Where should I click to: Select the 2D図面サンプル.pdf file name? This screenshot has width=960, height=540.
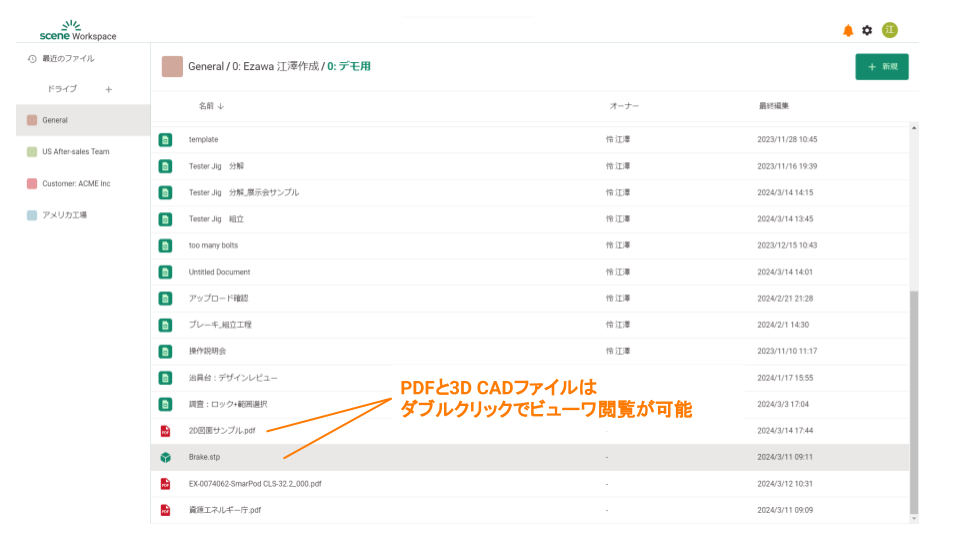[222, 431]
